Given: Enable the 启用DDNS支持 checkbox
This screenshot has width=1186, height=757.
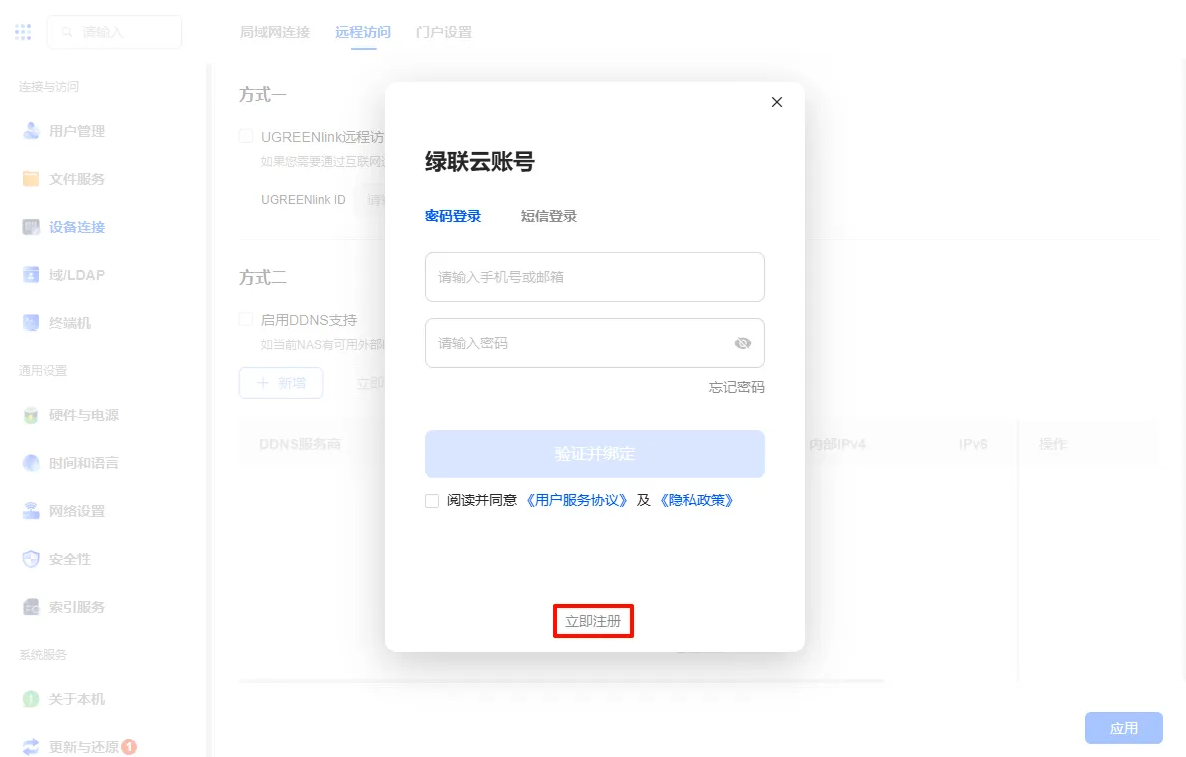Looking at the screenshot, I should [246, 319].
